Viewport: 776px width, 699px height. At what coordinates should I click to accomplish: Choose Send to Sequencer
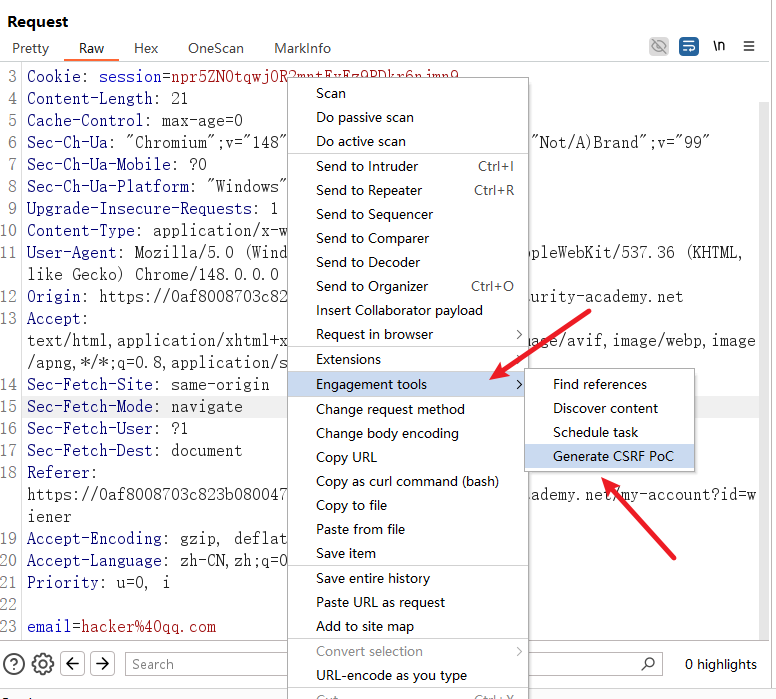pos(408,214)
